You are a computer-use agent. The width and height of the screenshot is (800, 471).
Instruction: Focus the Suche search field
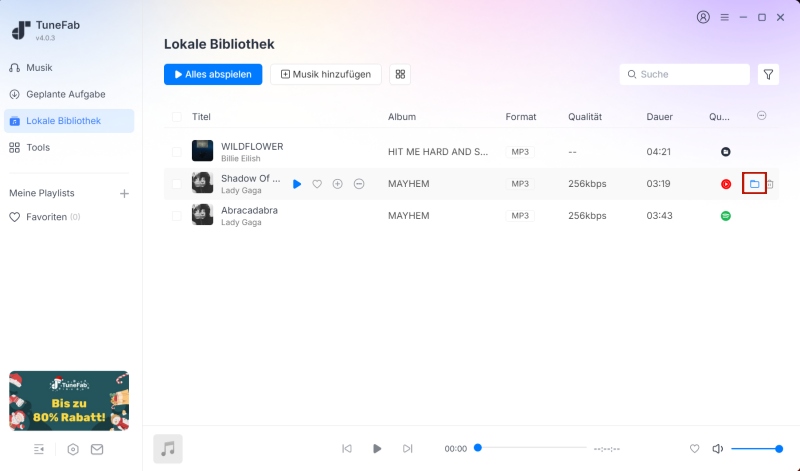685,75
